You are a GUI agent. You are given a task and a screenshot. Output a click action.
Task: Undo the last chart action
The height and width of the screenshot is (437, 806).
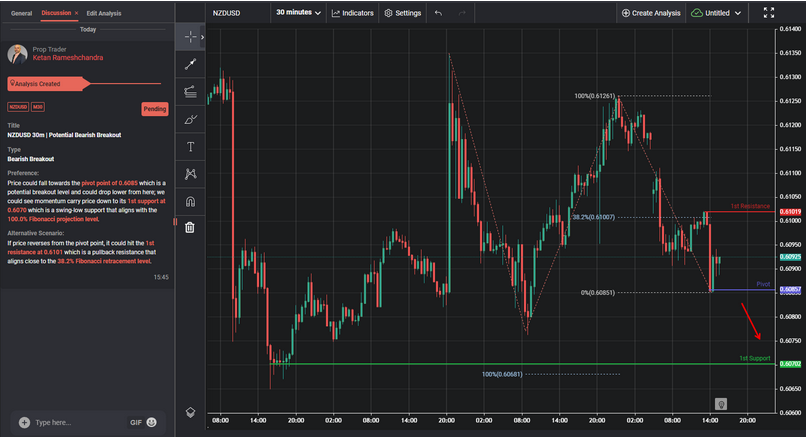click(438, 13)
